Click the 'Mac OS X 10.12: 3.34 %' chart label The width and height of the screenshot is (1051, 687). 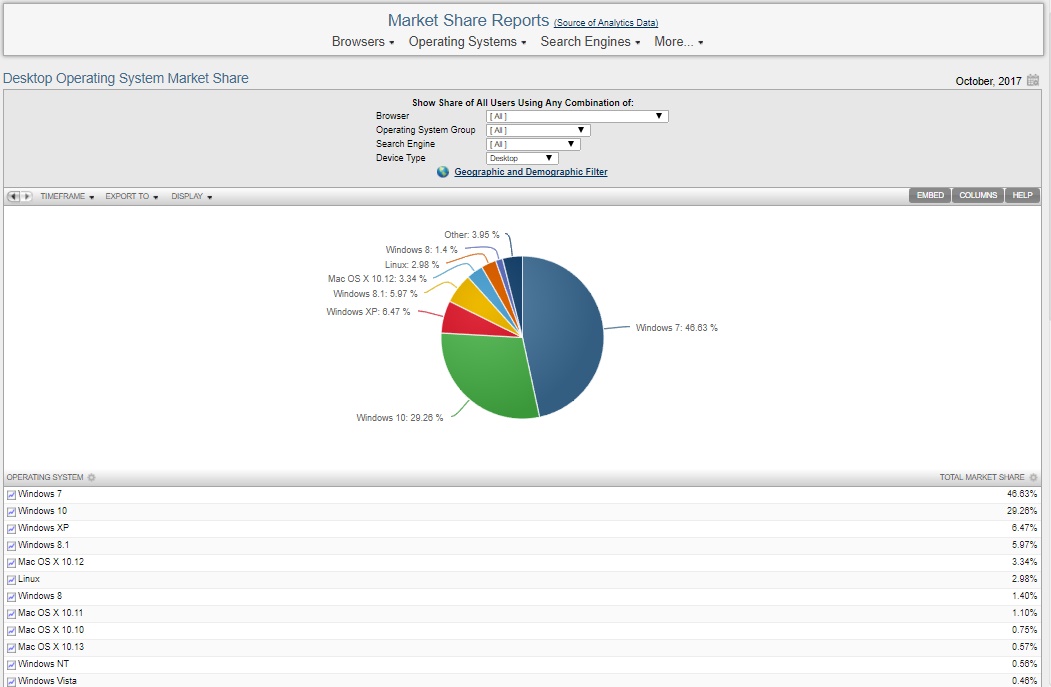point(377,279)
